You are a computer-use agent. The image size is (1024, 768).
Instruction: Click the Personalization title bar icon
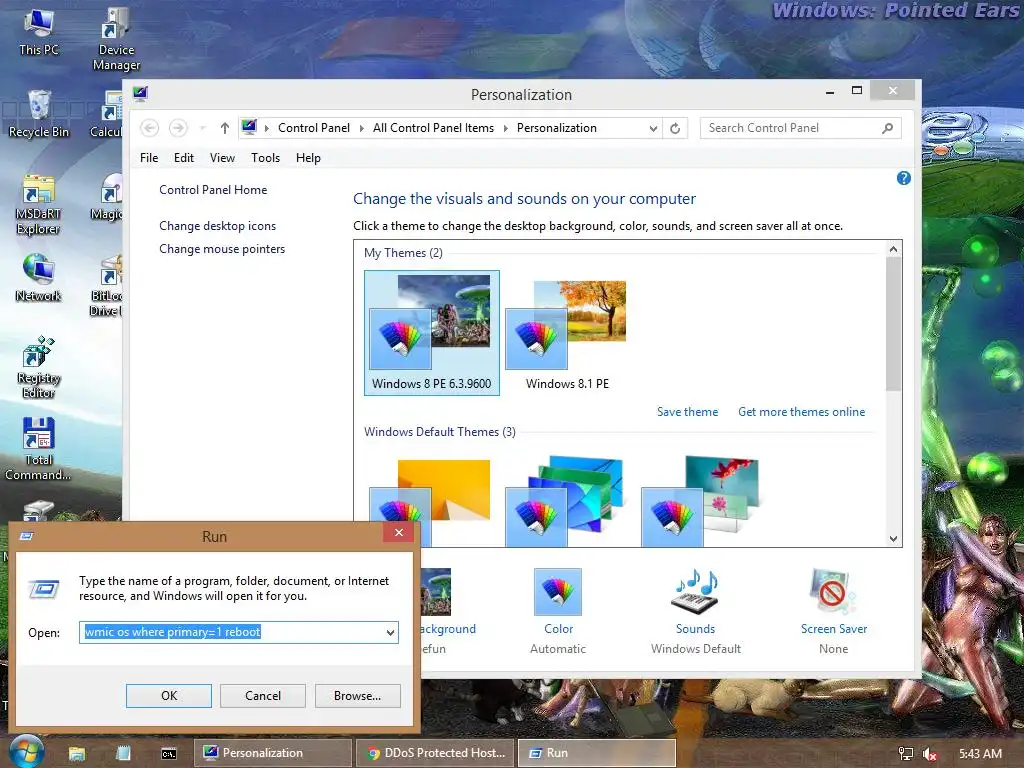pos(140,93)
